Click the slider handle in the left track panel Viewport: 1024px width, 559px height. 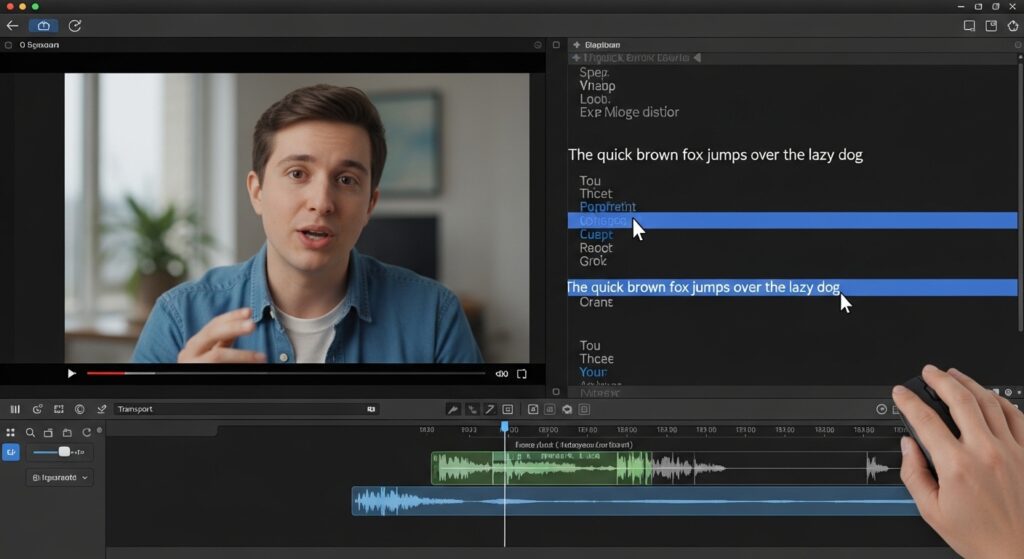(x=64, y=452)
